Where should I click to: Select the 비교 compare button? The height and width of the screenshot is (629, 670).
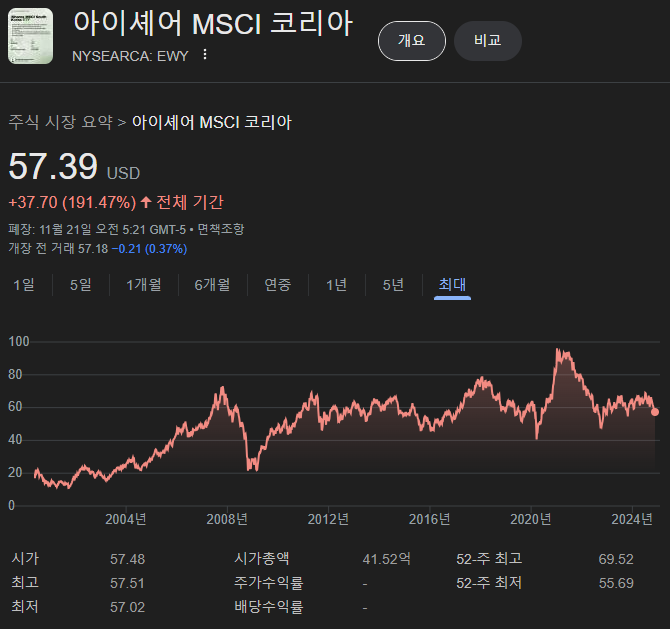[x=488, y=41]
